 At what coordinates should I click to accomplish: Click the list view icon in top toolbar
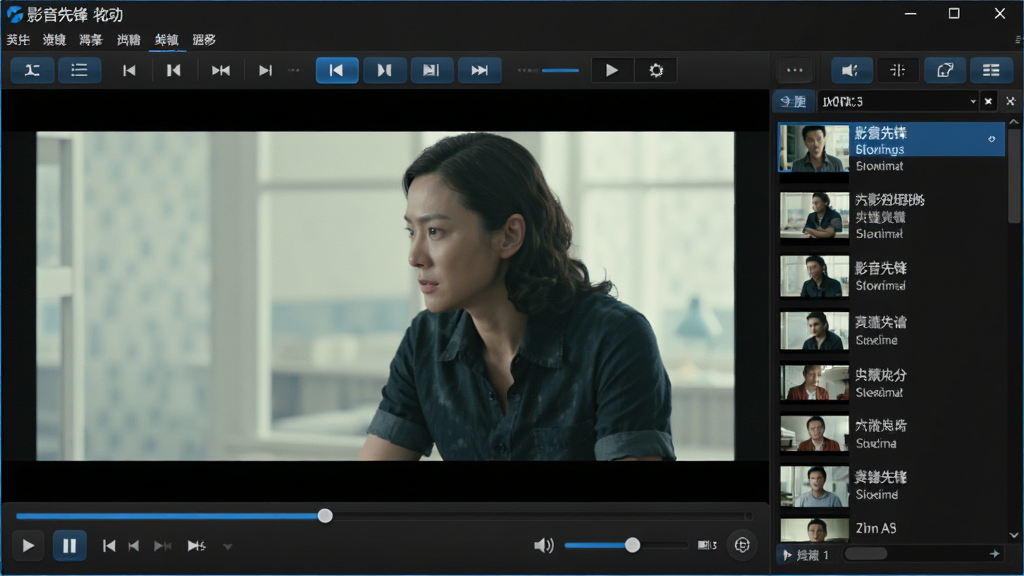click(x=79, y=70)
